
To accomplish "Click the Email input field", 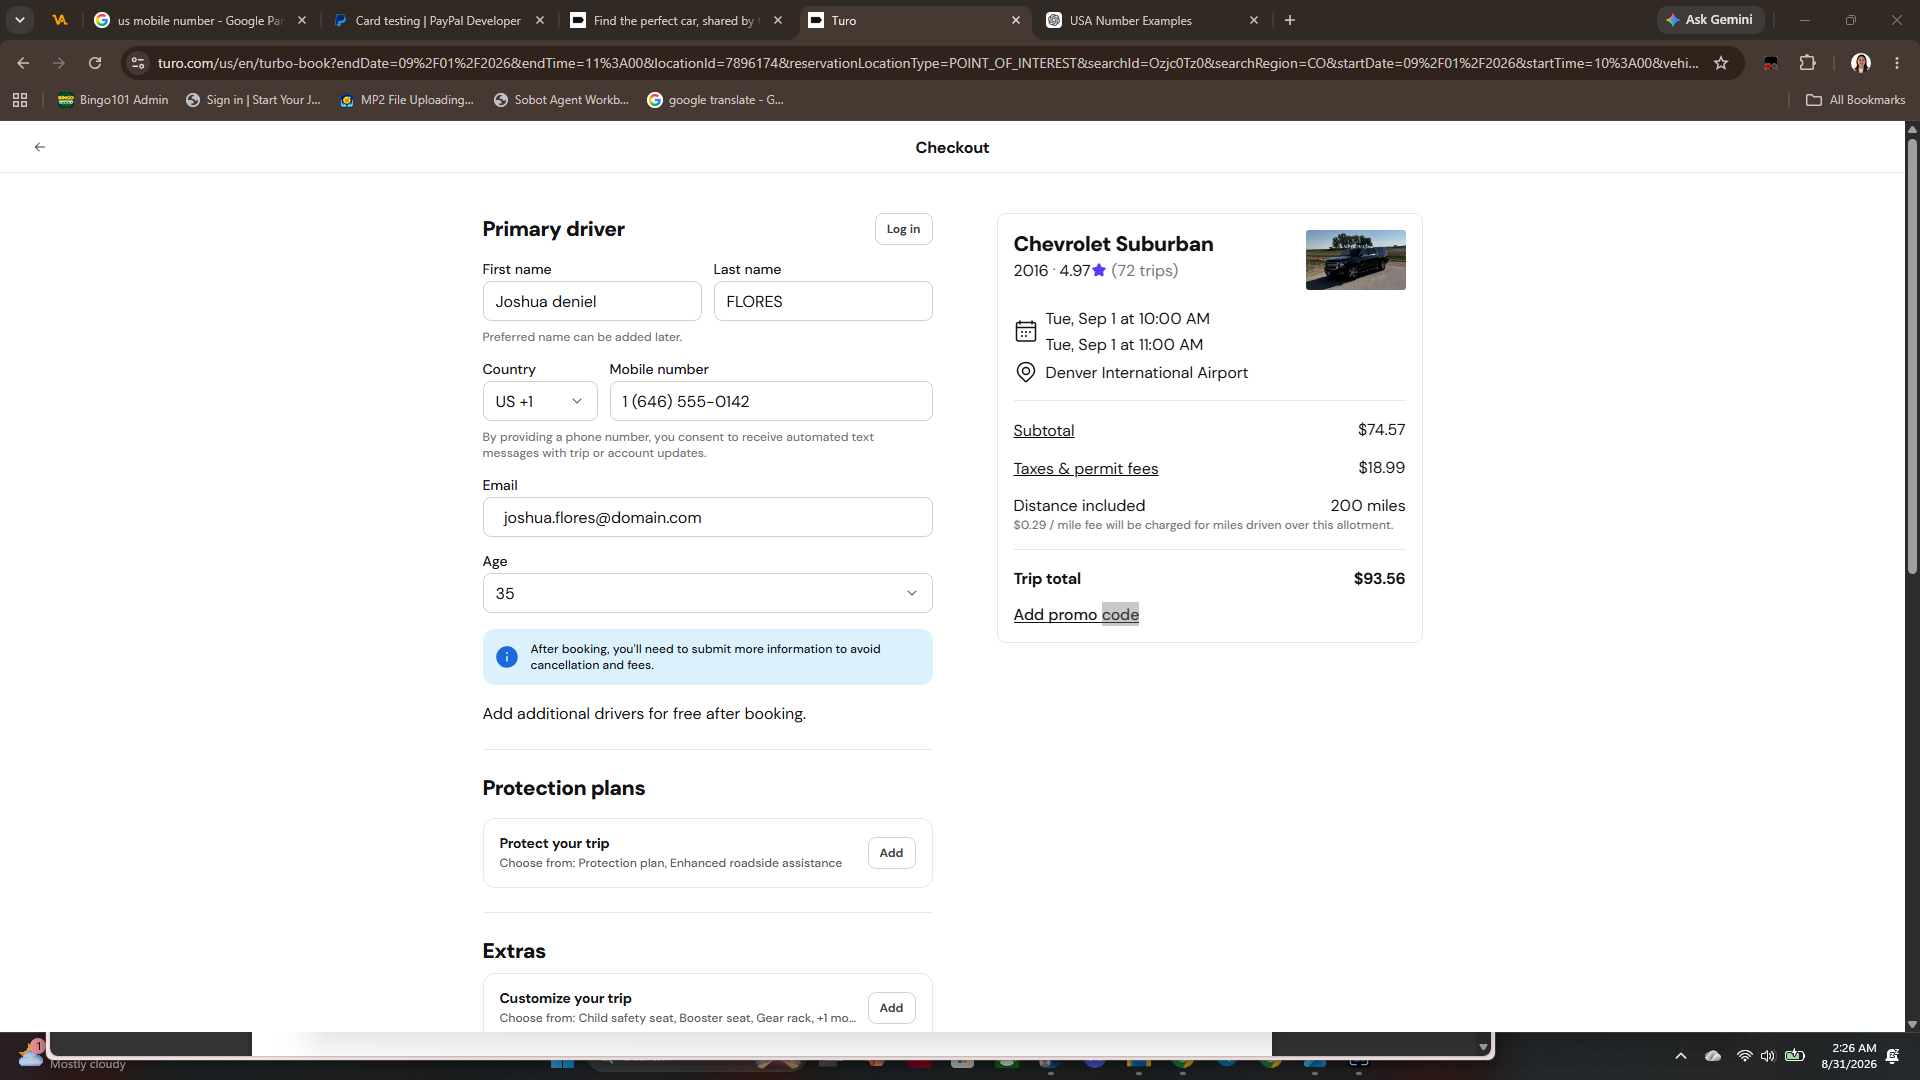I will [x=707, y=517].
